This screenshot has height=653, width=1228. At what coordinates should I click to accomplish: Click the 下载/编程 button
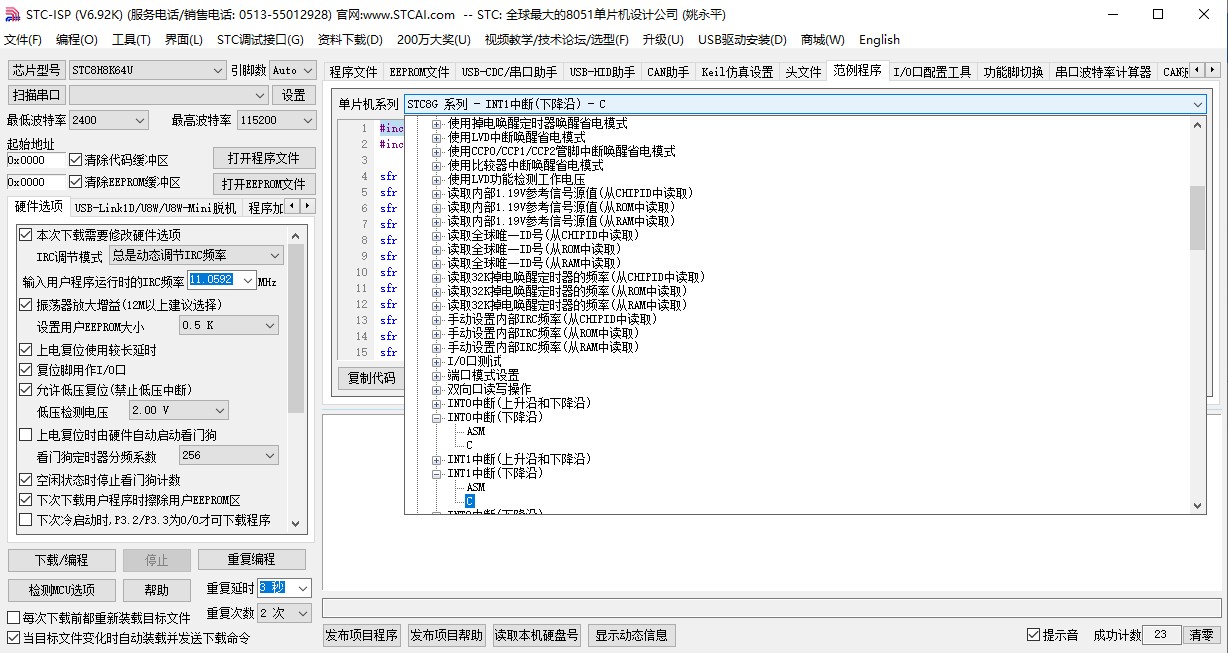tap(61, 560)
